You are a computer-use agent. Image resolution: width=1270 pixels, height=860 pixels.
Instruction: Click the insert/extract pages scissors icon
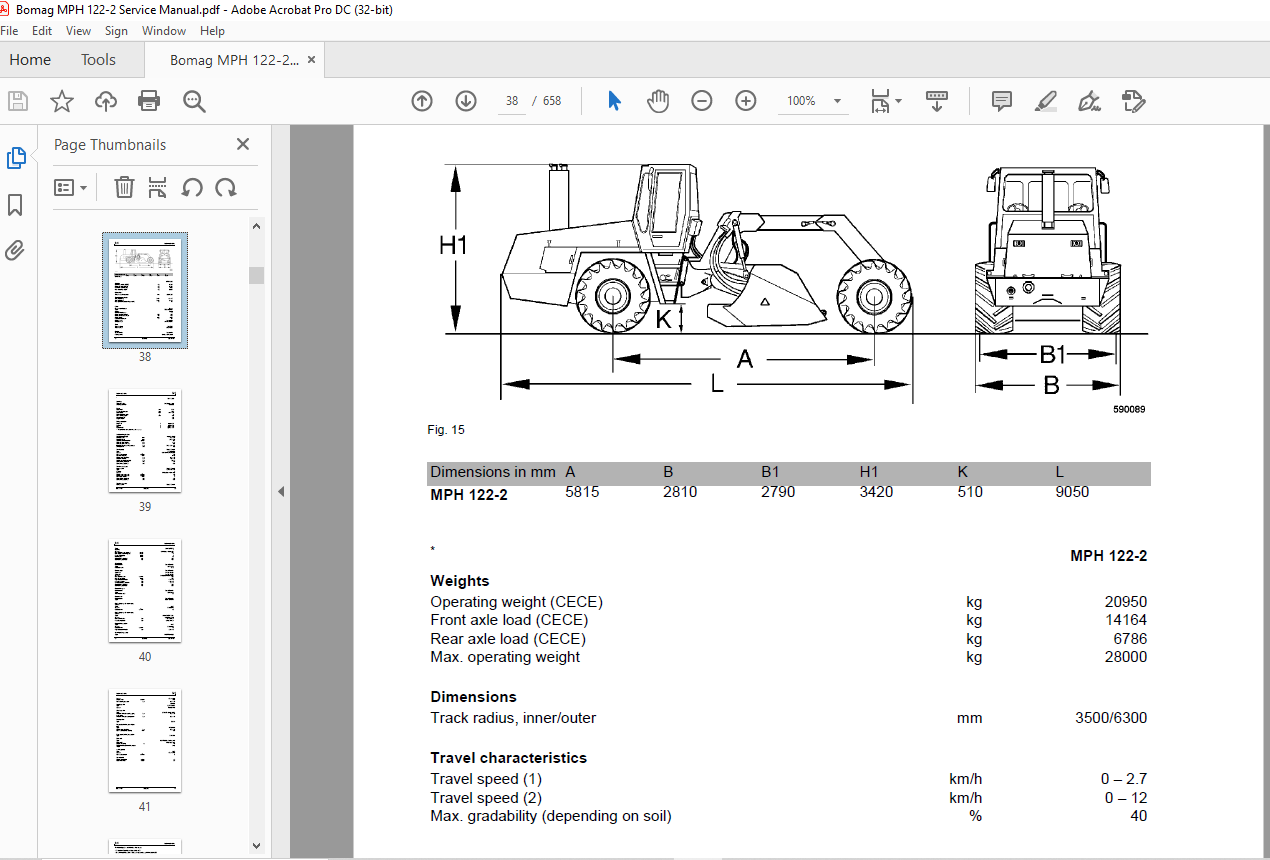click(x=158, y=187)
